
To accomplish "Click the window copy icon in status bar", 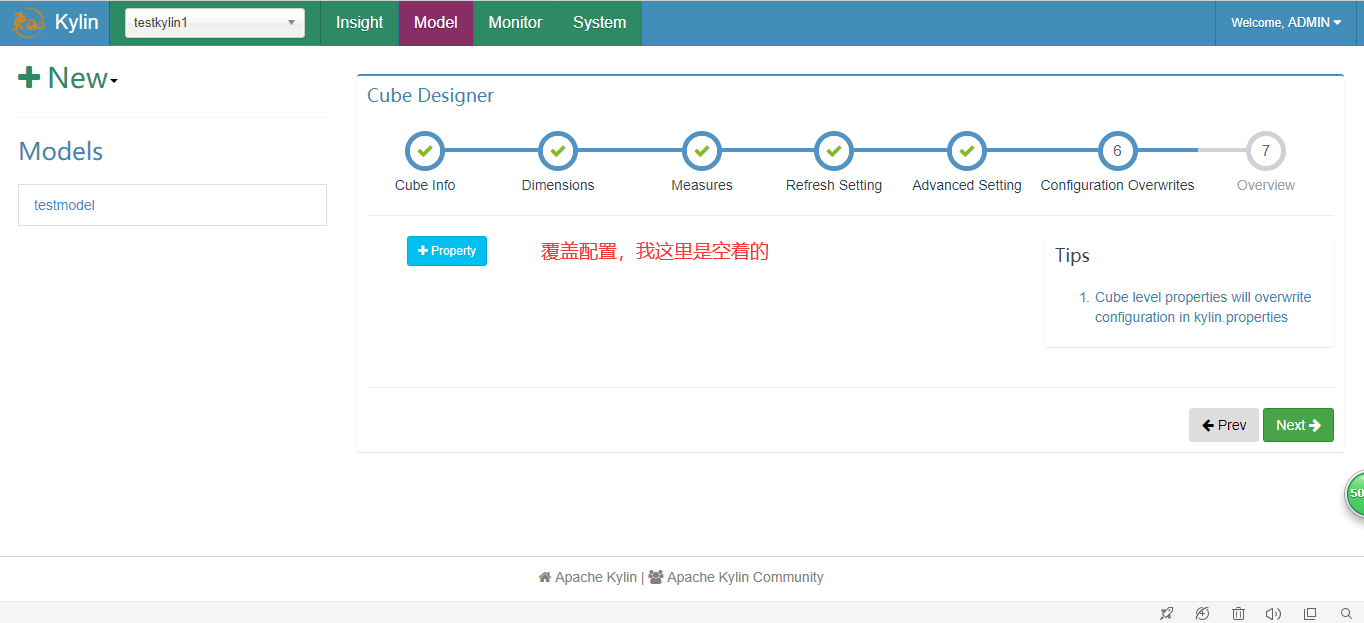I will [1310, 613].
